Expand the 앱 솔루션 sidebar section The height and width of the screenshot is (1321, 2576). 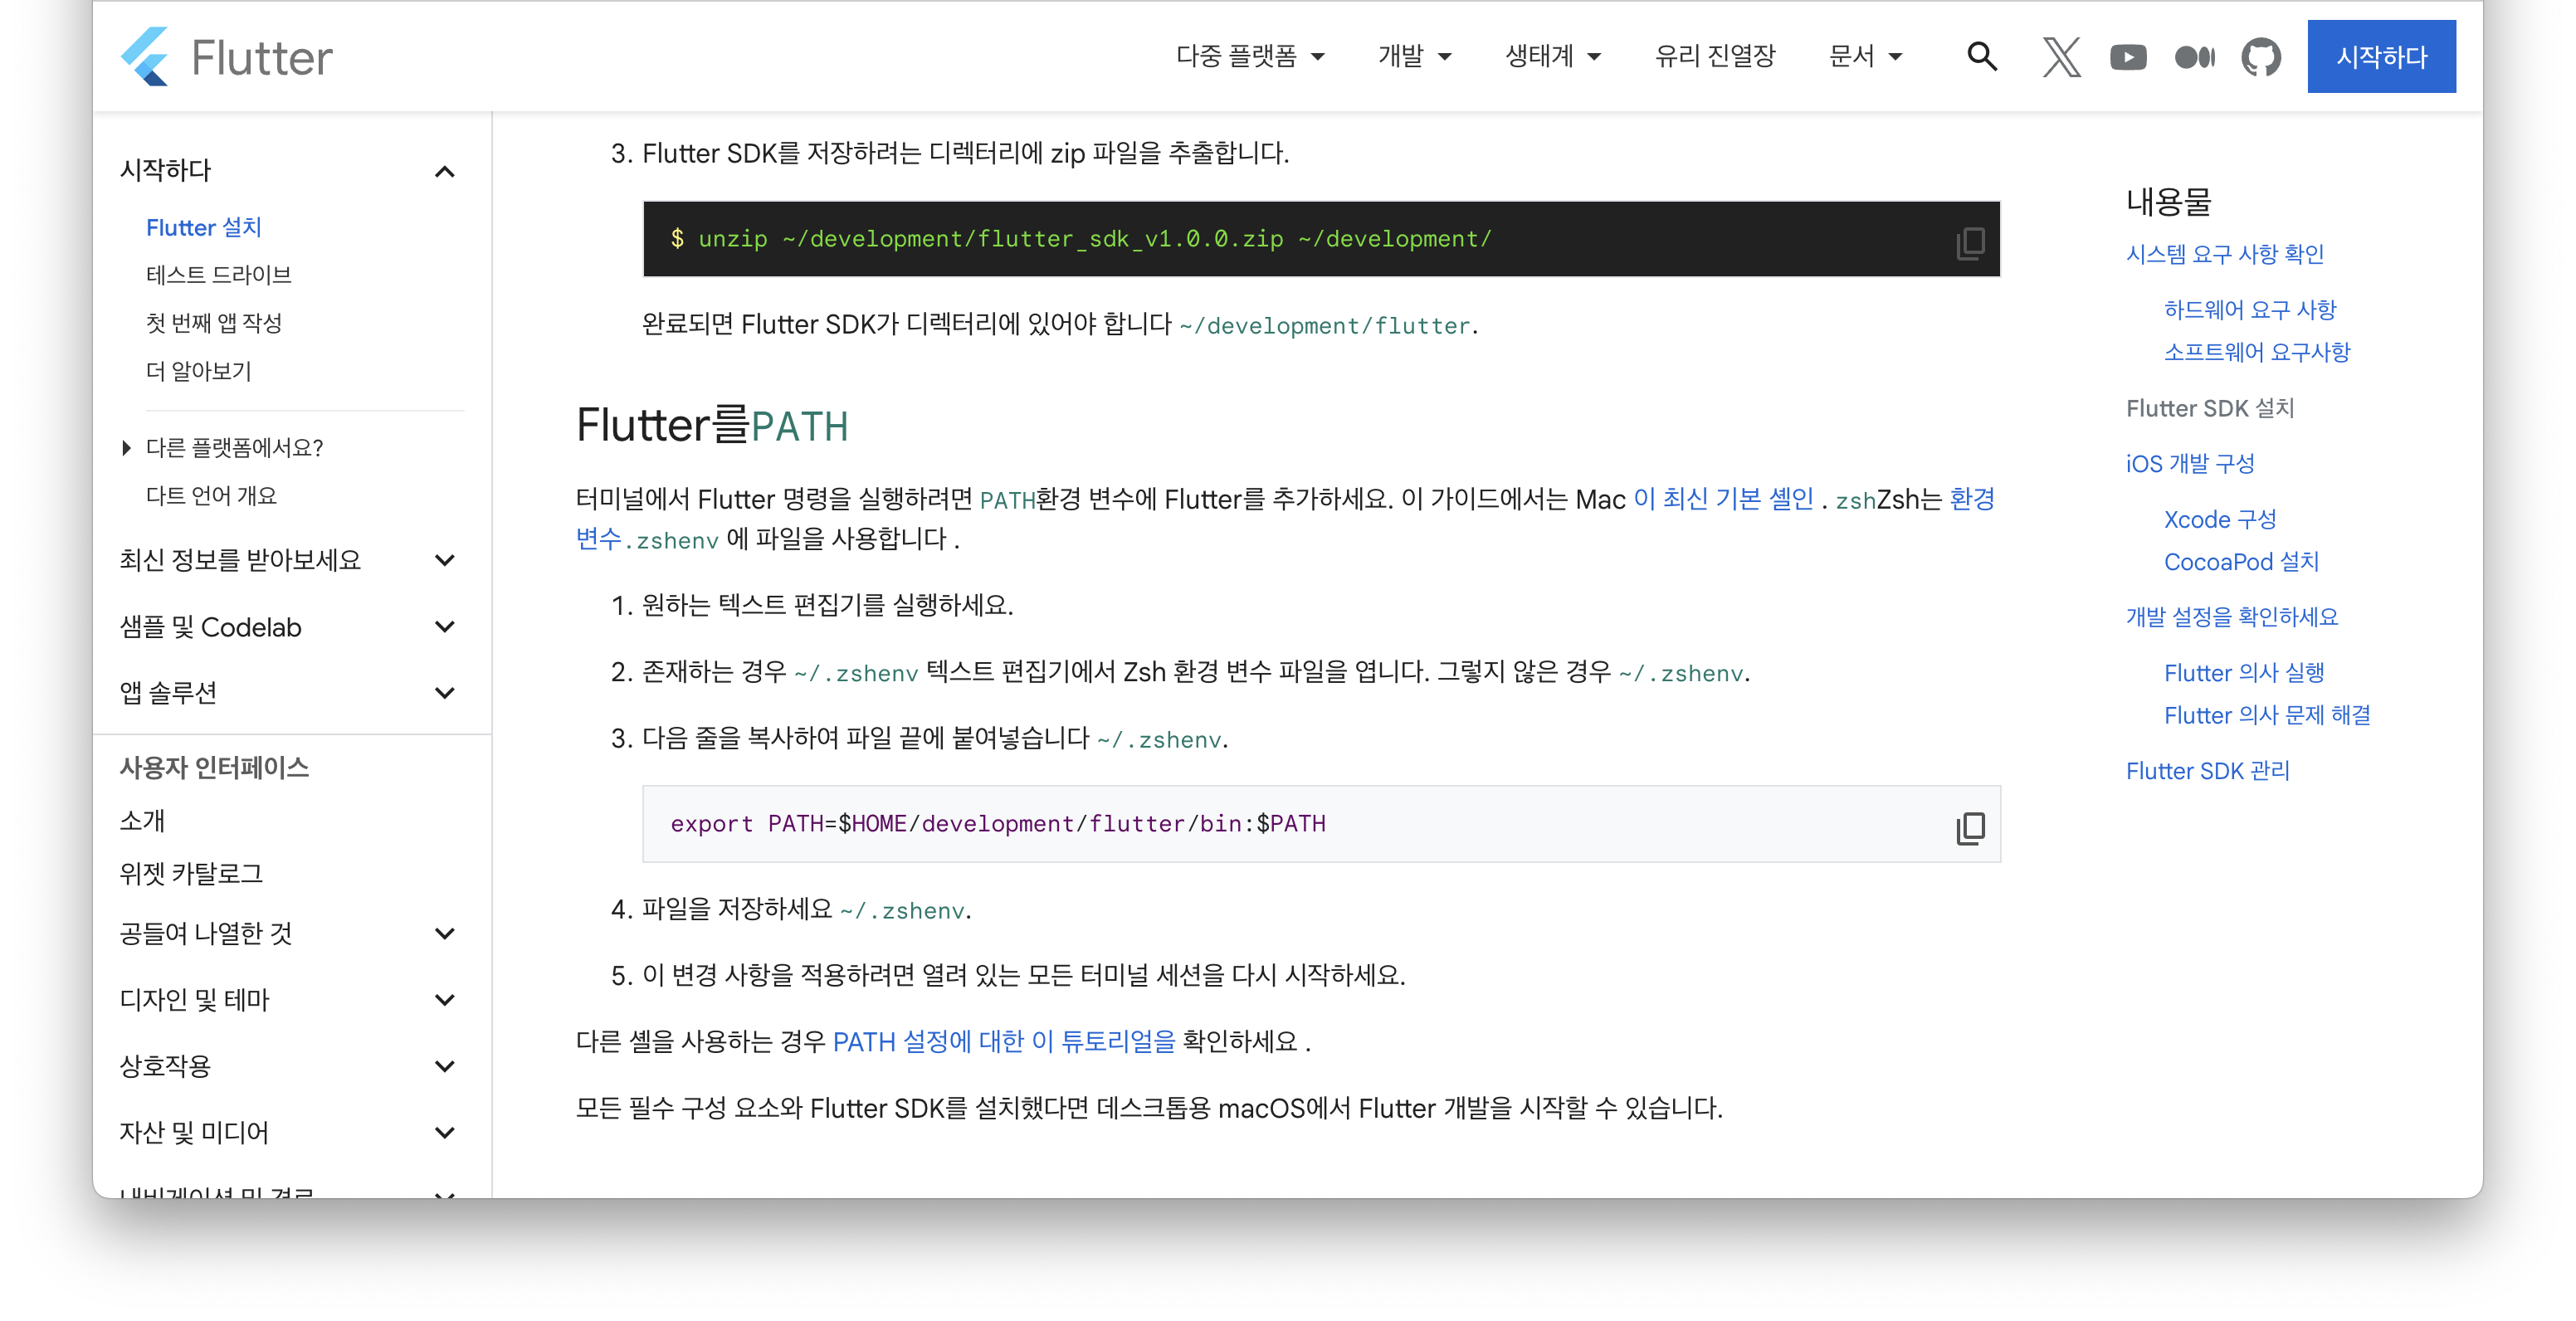pyautogui.click(x=445, y=693)
